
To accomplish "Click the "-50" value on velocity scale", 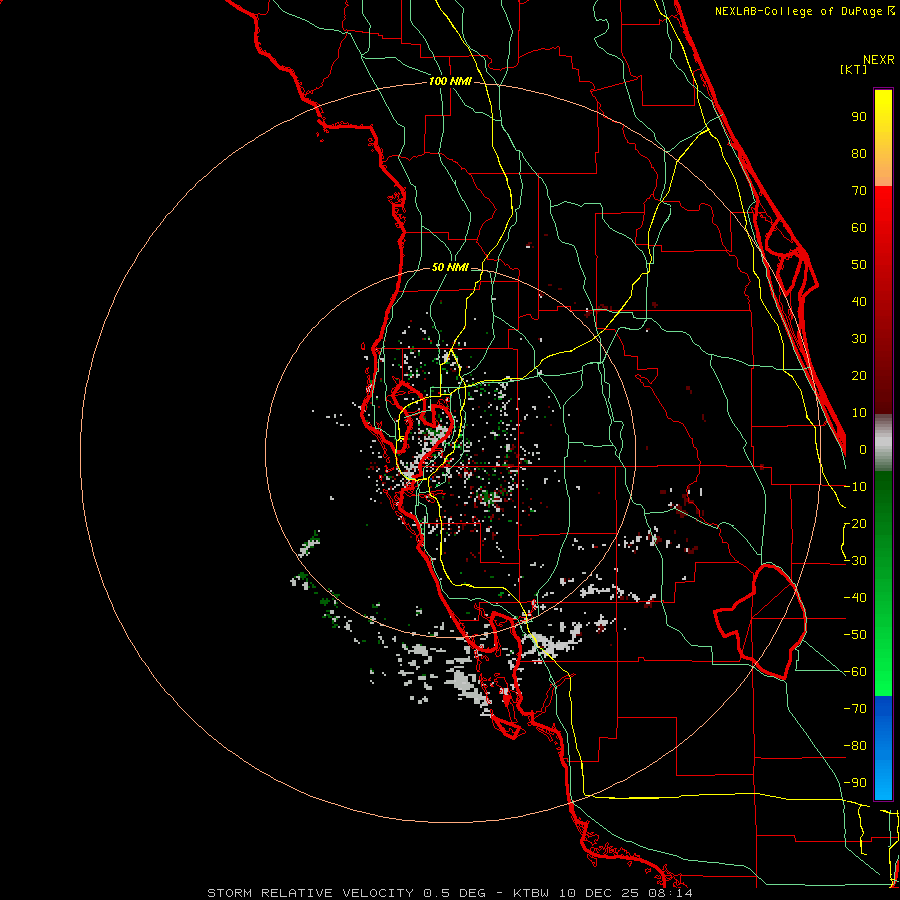I will coord(855,635).
